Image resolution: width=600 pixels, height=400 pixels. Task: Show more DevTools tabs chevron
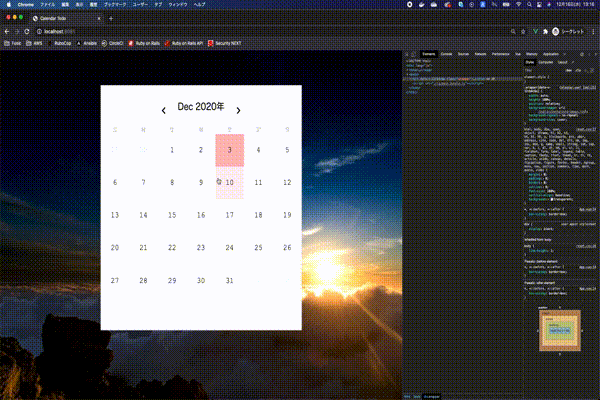[564, 54]
